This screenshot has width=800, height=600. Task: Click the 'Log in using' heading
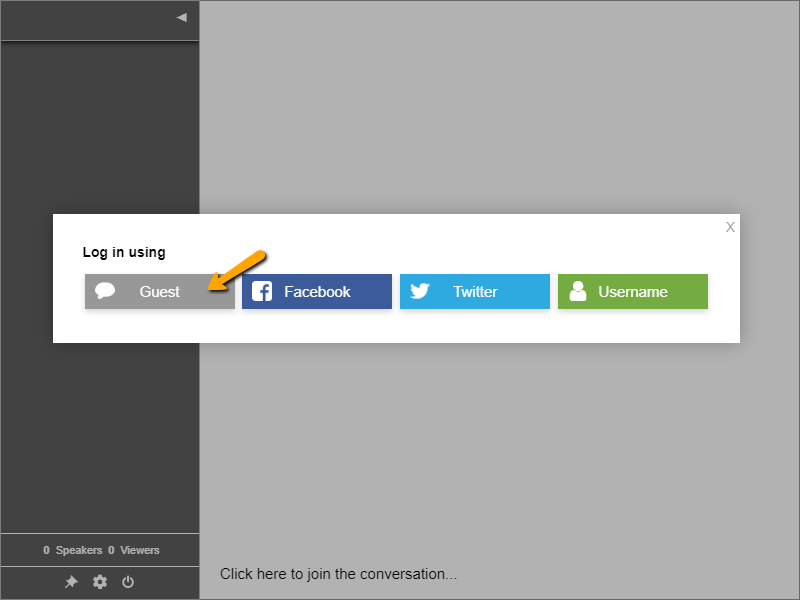point(124,252)
